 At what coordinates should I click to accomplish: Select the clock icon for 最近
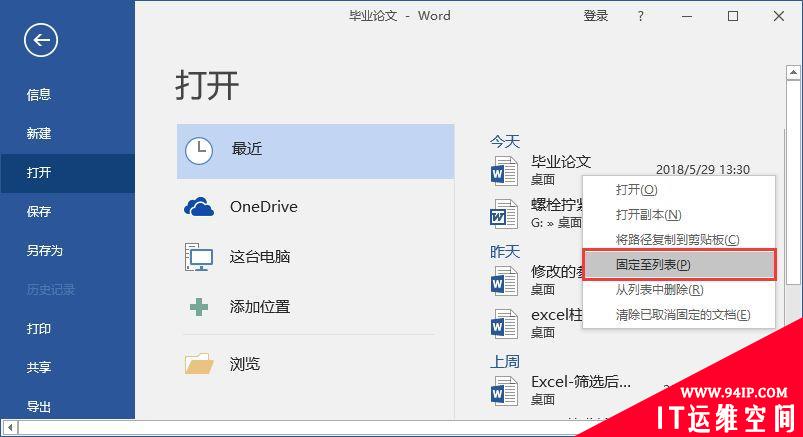[x=199, y=151]
